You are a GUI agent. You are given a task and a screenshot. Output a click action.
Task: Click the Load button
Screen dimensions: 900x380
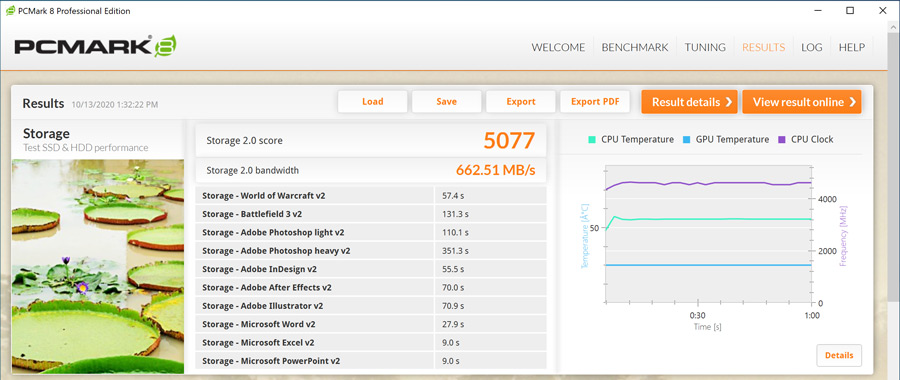pyautogui.click(x=373, y=102)
